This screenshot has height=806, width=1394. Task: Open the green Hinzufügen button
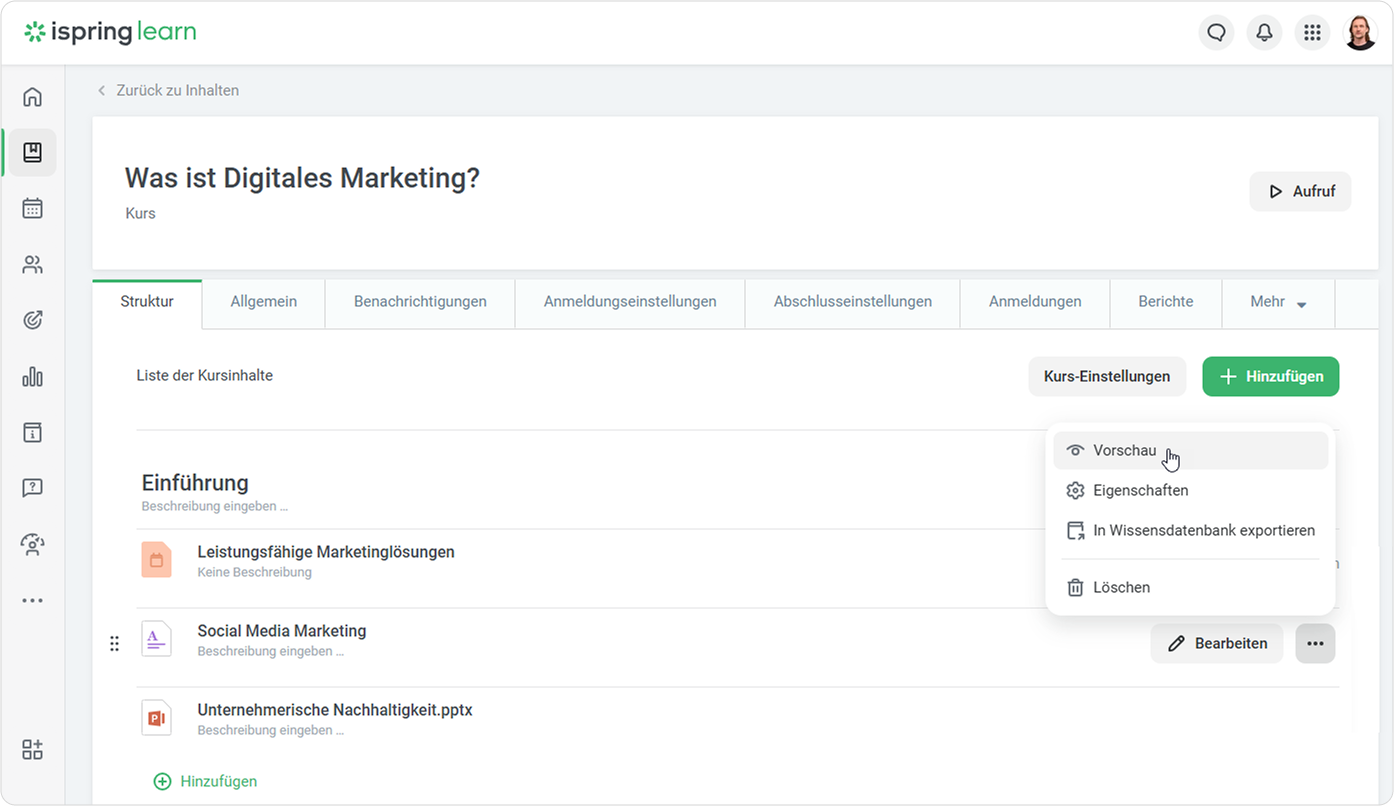pos(1270,377)
